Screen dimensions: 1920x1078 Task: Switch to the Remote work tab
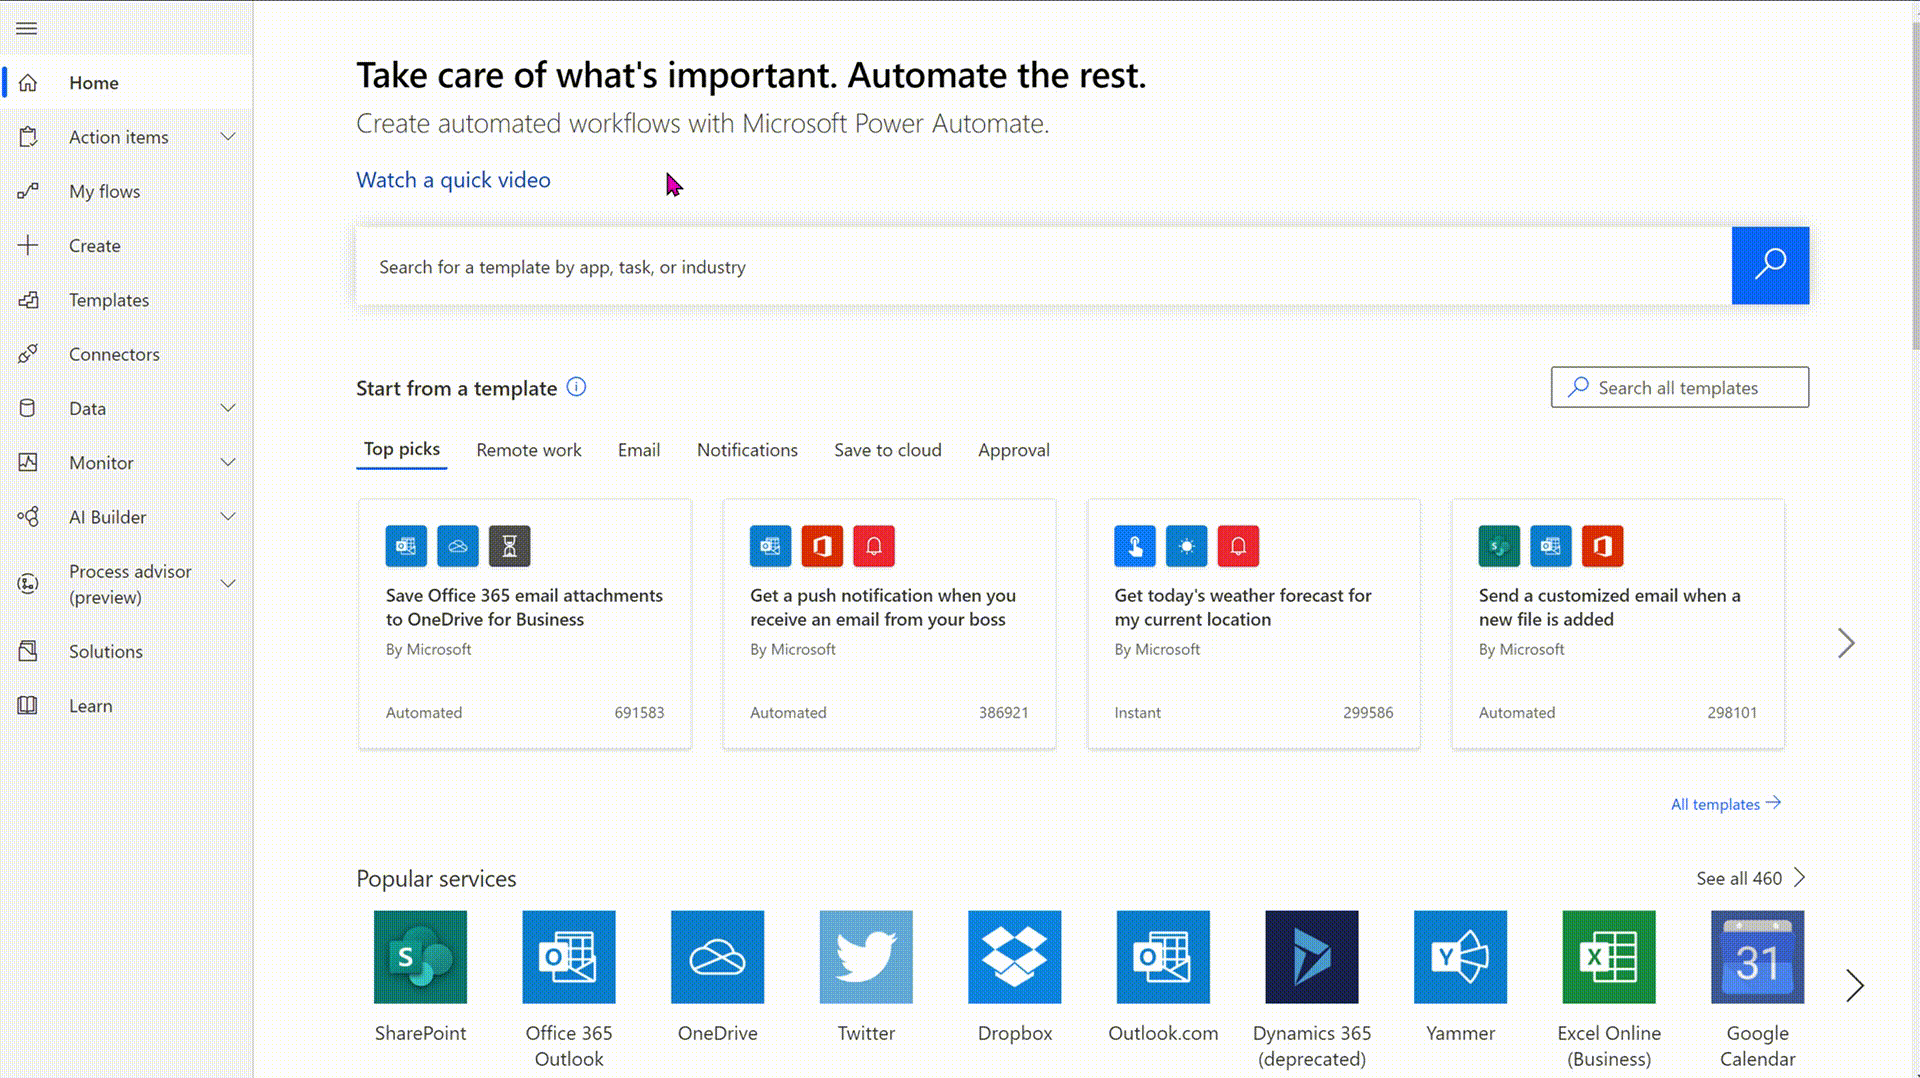tap(528, 450)
